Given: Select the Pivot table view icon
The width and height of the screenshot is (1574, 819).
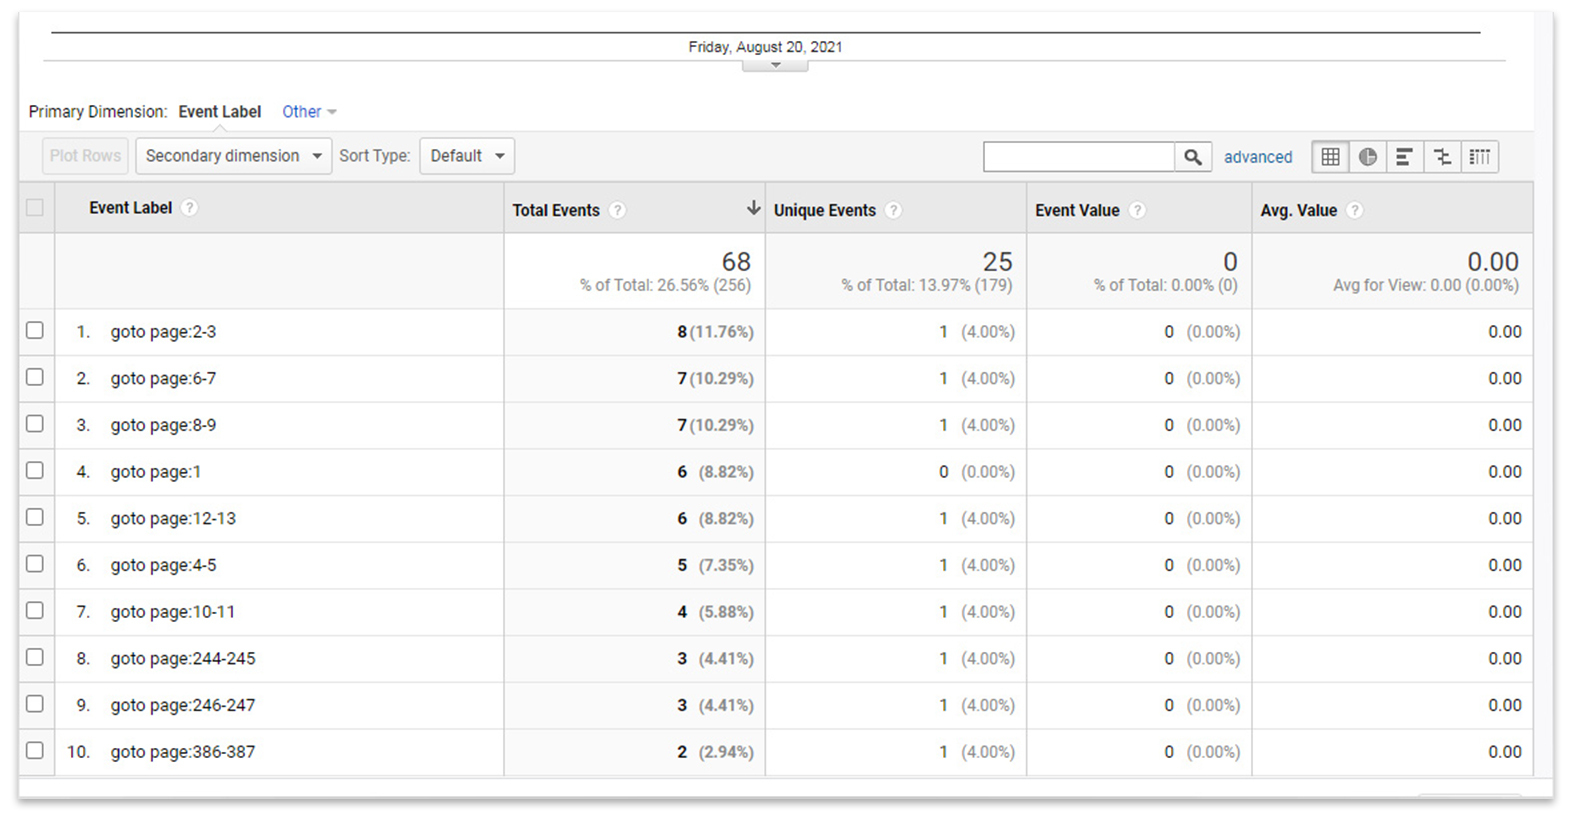Looking at the screenshot, I should 1479,157.
